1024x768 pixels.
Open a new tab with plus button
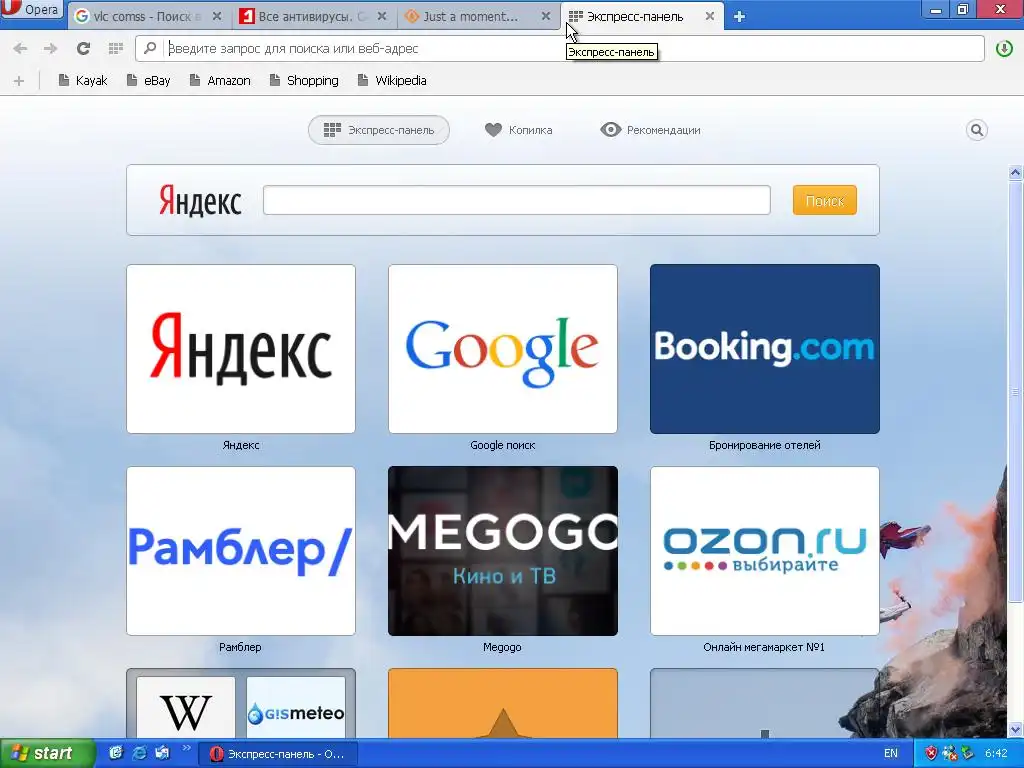coord(739,17)
